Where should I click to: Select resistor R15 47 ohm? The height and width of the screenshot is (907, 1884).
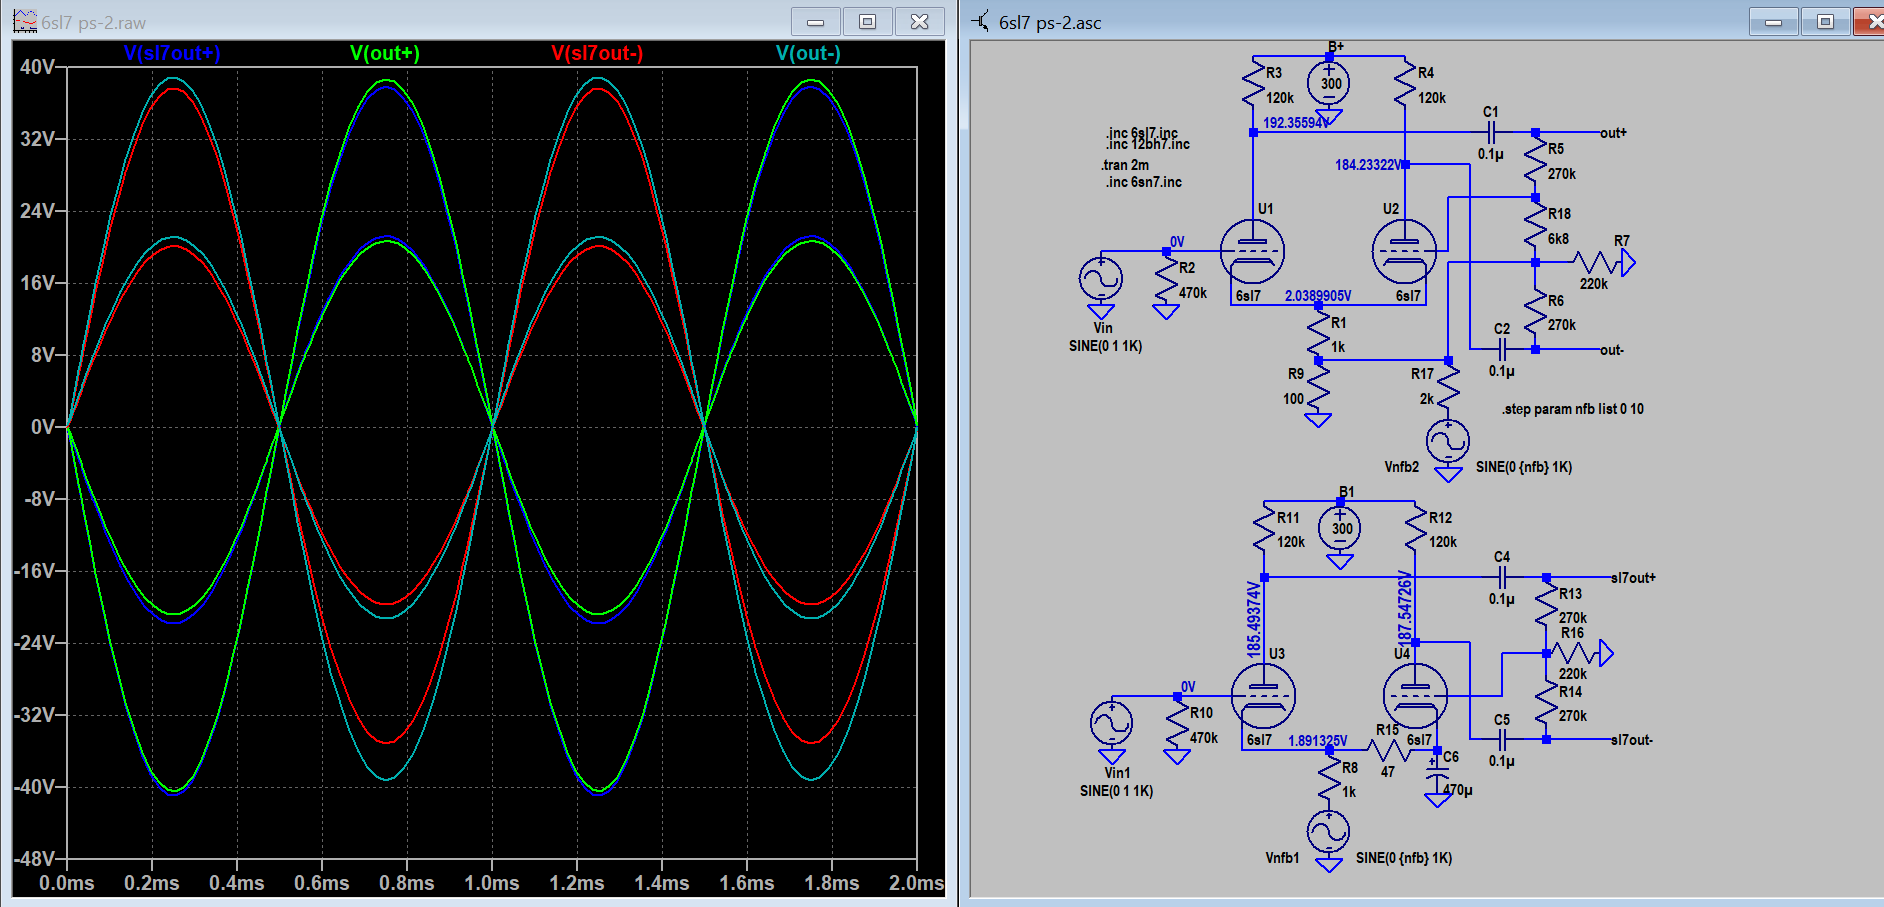point(1388,751)
